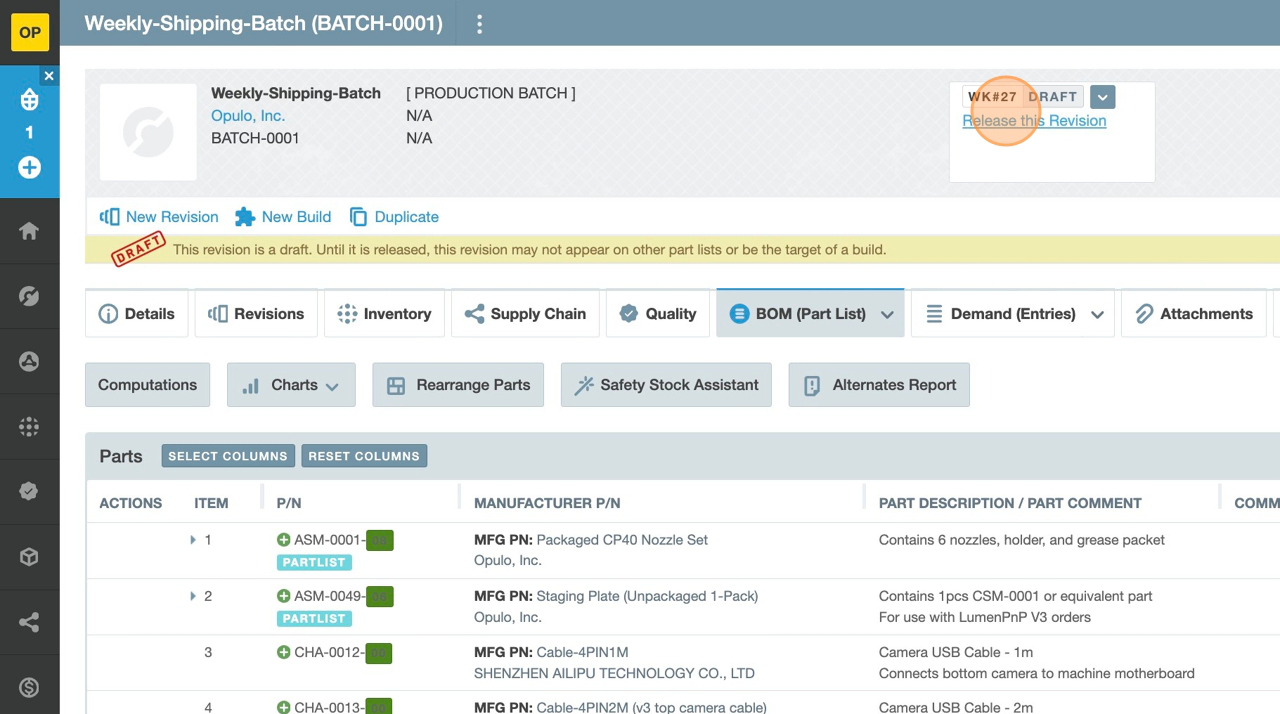1280x714 pixels.
Task: Click the green plus beside CHA-0012
Action: click(x=283, y=653)
